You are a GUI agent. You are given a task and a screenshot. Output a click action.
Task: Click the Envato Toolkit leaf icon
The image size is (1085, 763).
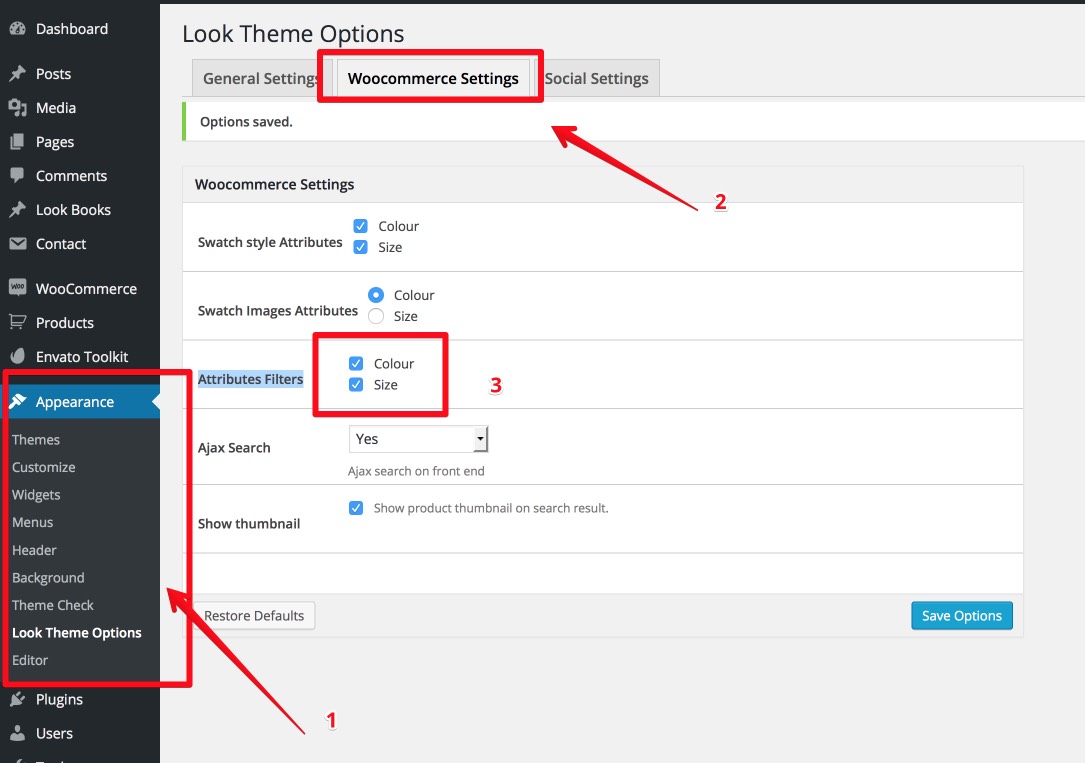click(x=19, y=356)
